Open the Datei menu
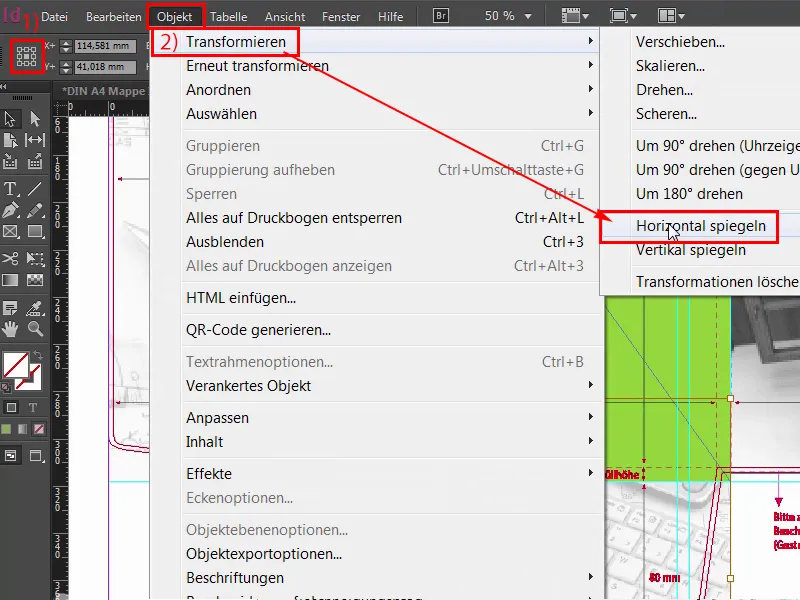 pos(54,17)
